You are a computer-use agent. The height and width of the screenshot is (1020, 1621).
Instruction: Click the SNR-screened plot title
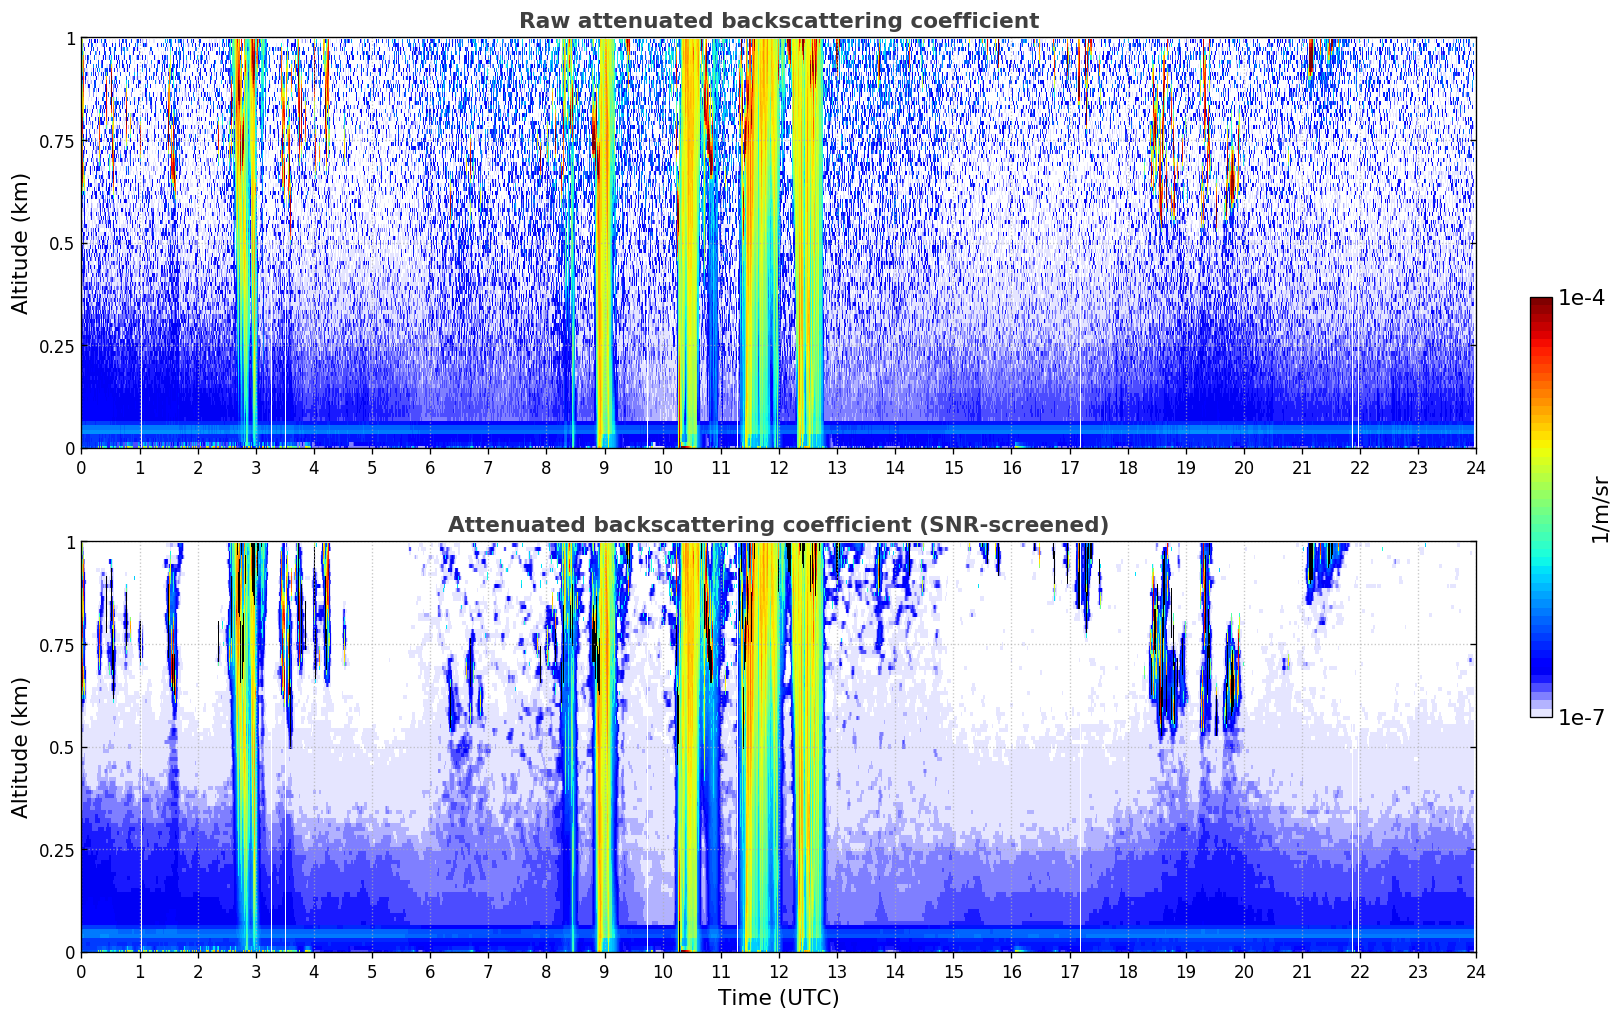[x=778, y=525]
